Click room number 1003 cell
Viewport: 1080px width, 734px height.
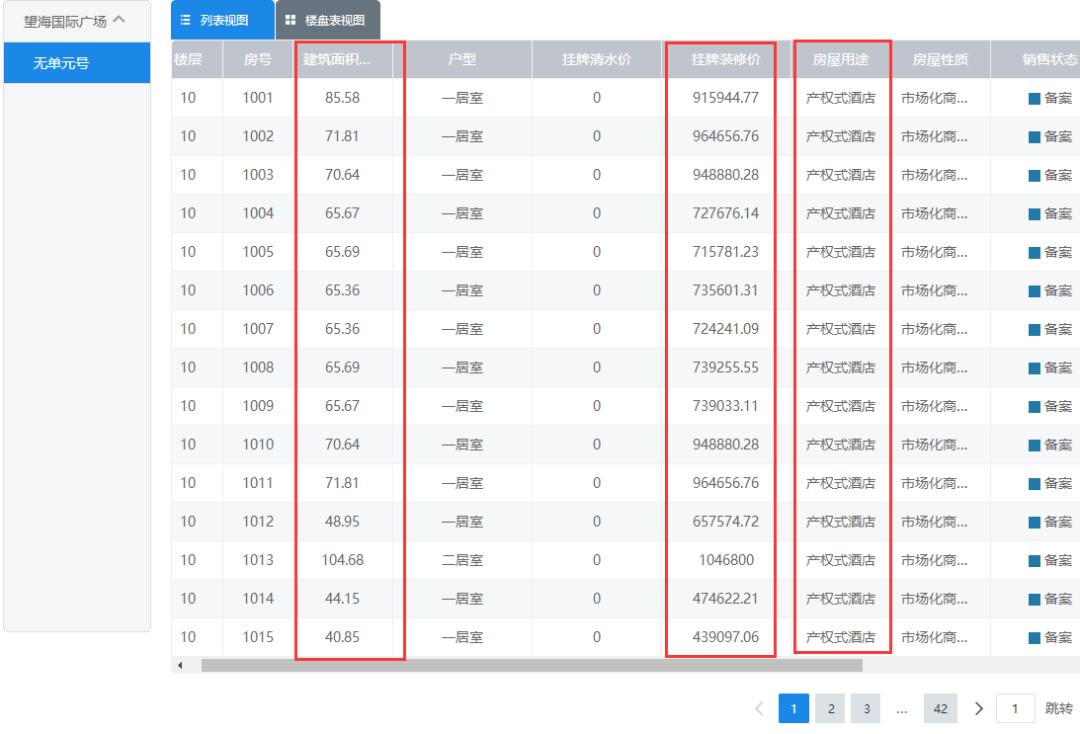258,175
